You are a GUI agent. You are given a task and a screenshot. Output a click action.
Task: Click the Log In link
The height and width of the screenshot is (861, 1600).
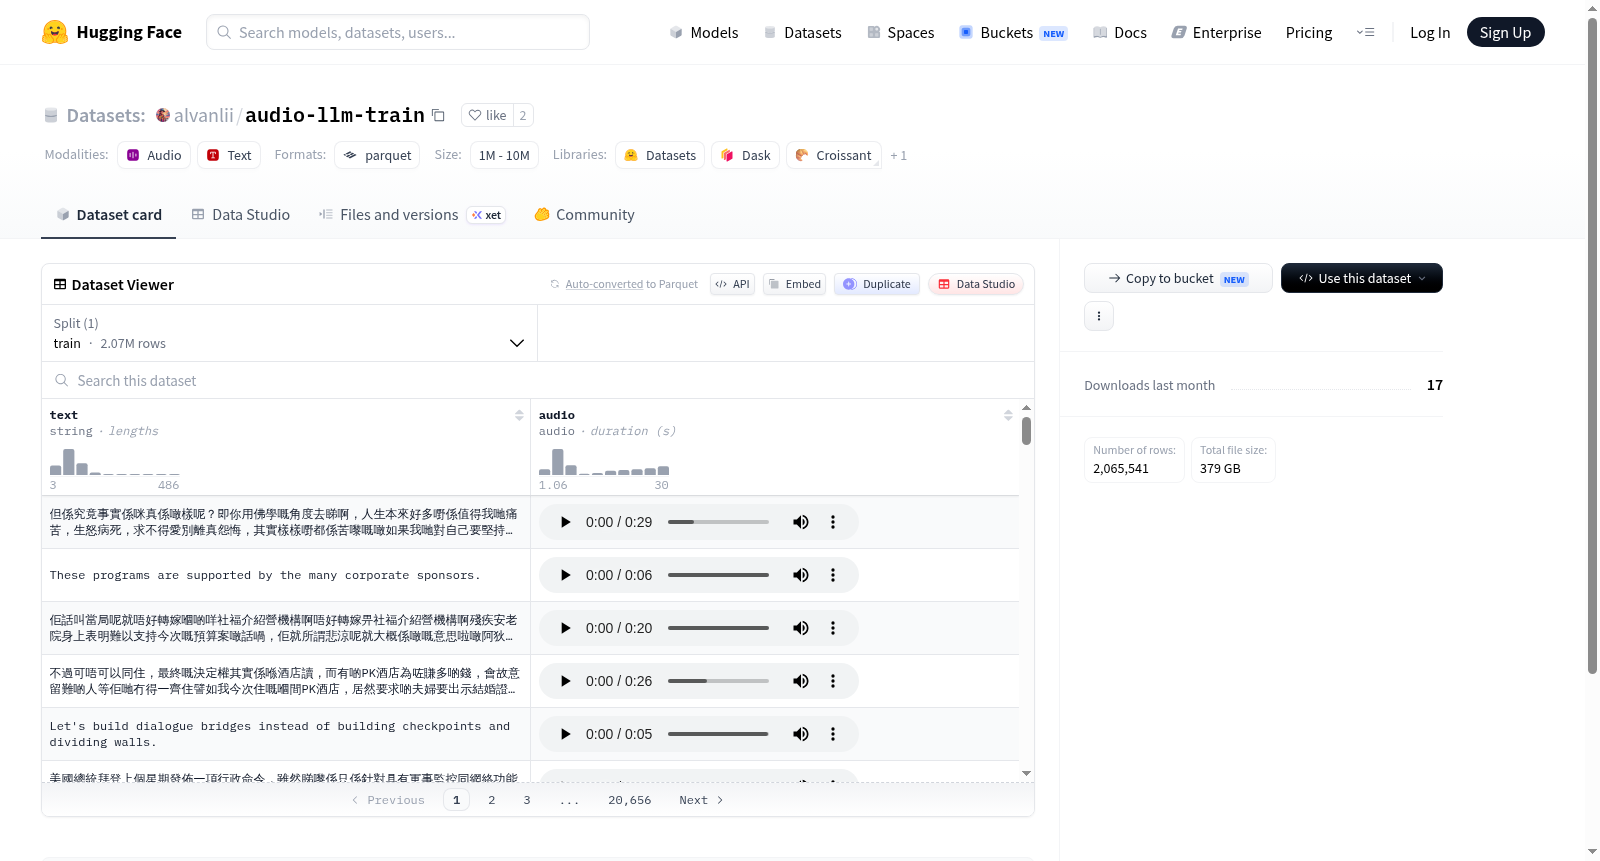[x=1430, y=32]
